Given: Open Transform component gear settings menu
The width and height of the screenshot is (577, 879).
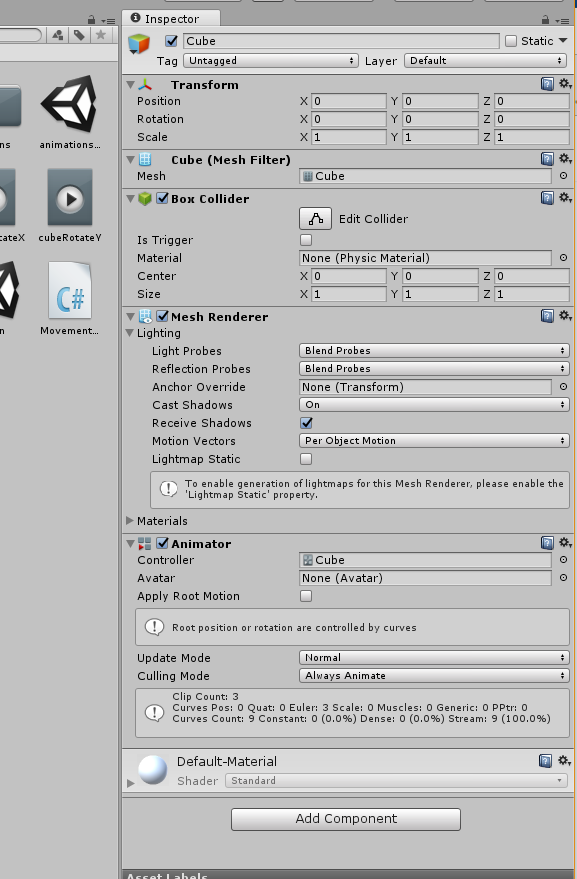Looking at the screenshot, I should 565,84.
